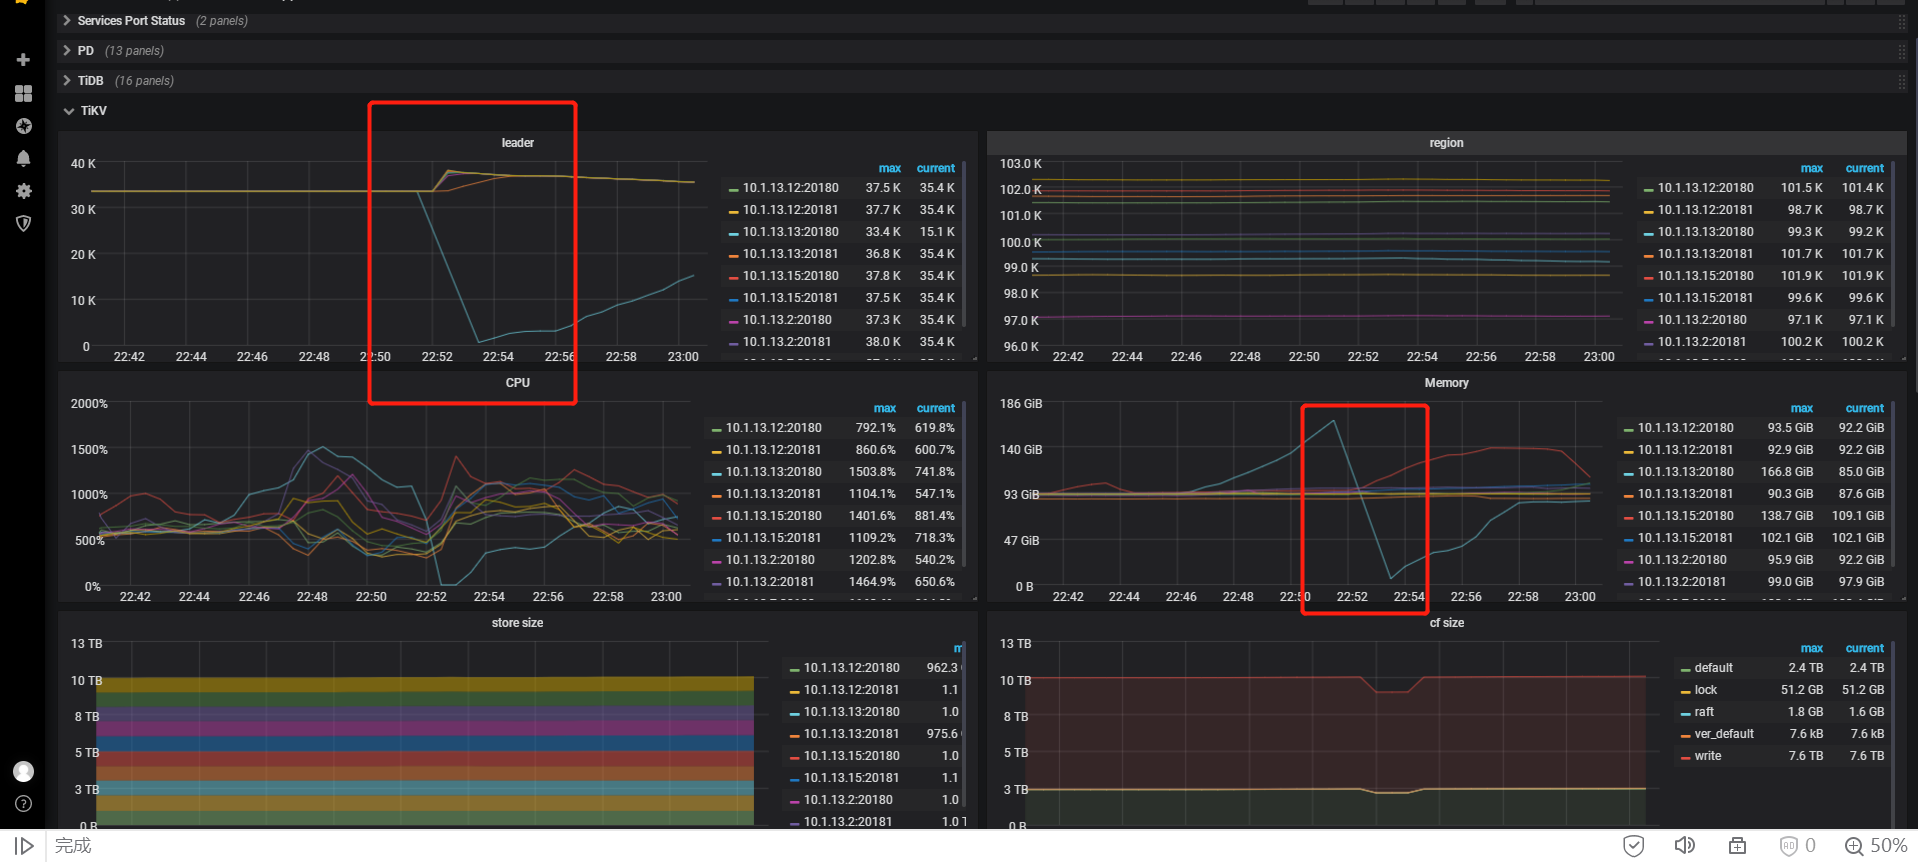Open the CPU panel title menu
Viewport: 1918px width, 862px height.
tap(517, 383)
